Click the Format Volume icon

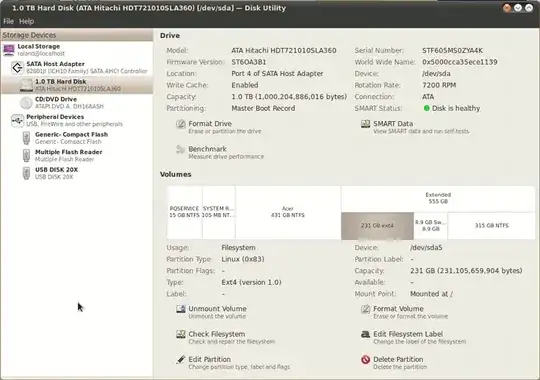365,309
